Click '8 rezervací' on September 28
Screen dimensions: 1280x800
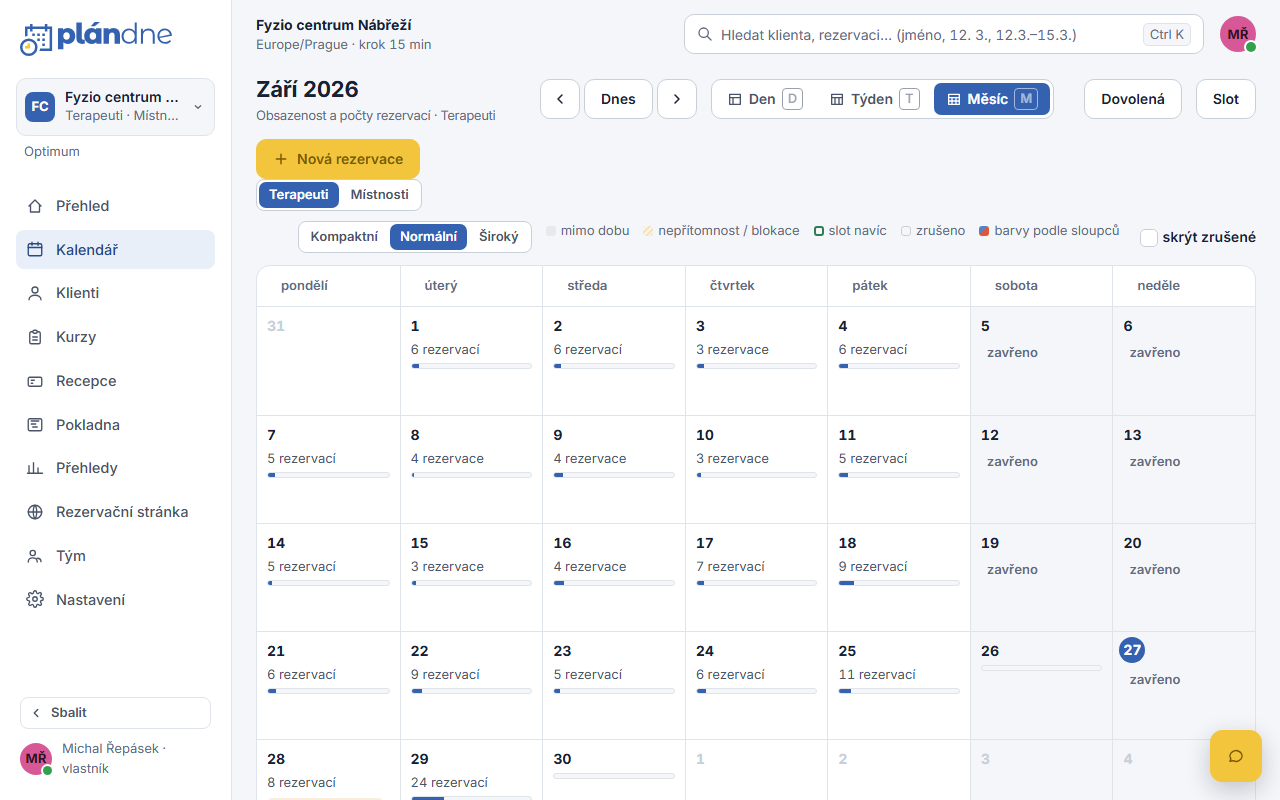tap(301, 782)
